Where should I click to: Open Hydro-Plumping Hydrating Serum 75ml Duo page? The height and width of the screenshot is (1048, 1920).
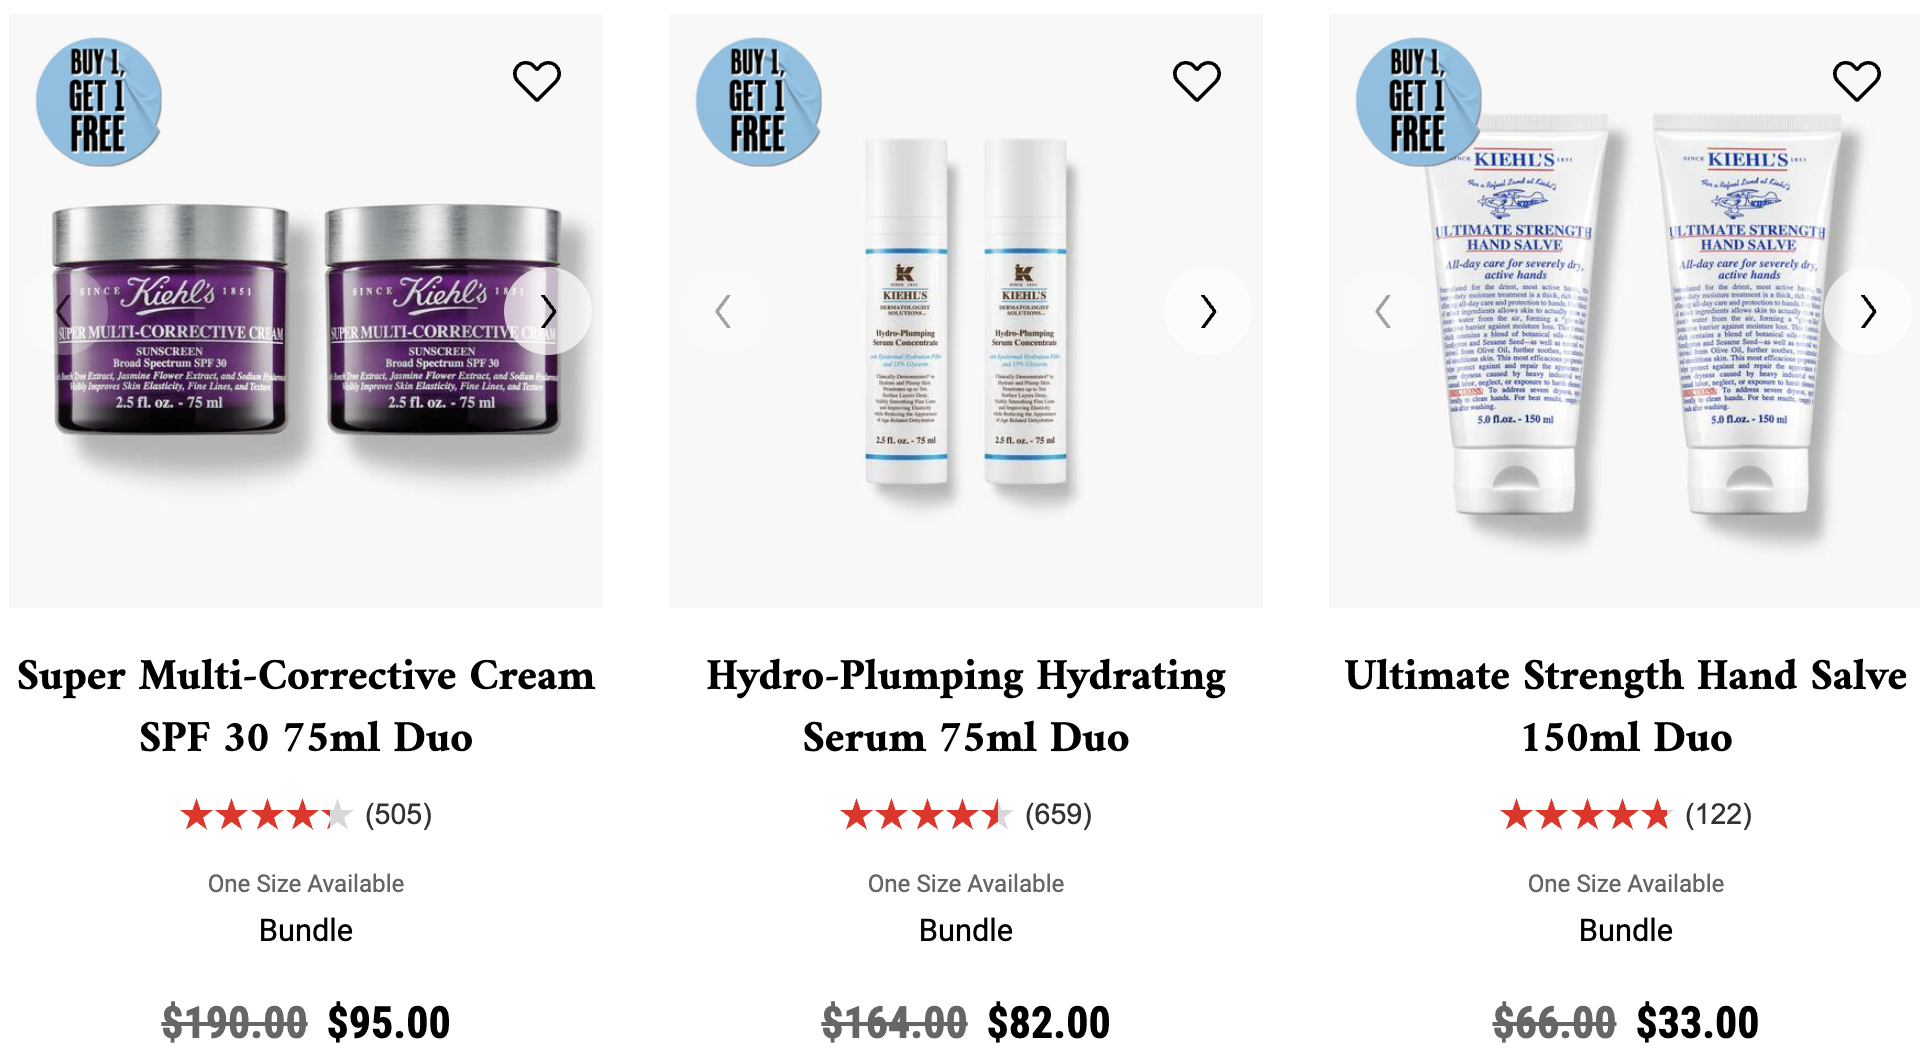tap(966, 706)
